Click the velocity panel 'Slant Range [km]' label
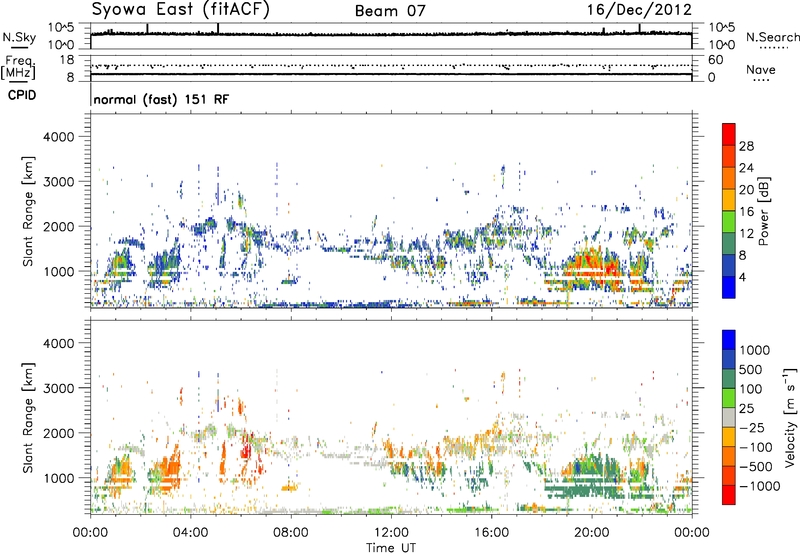 29,417
